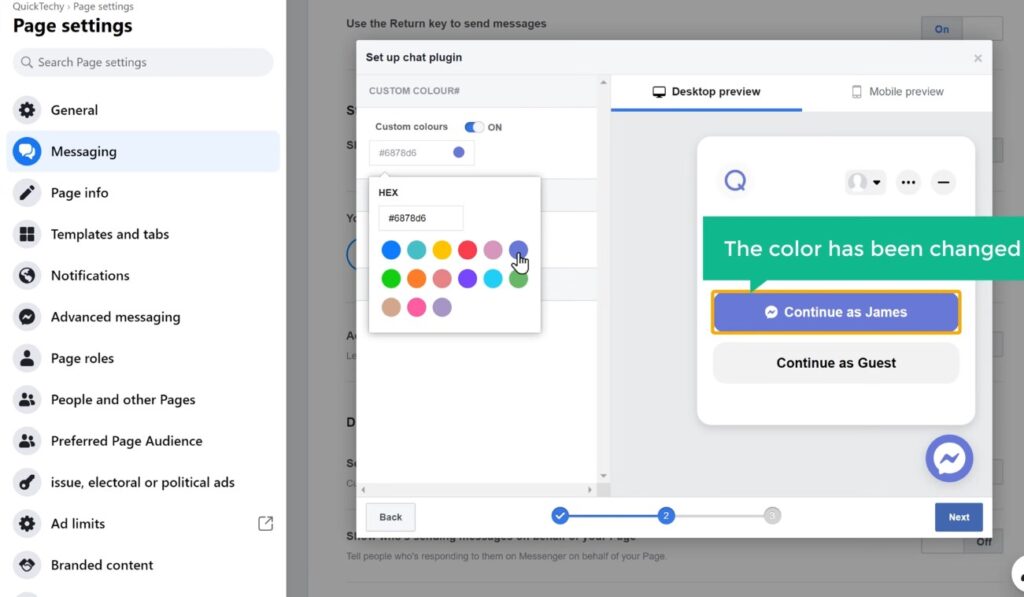Image resolution: width=1024 pixels, height=597 pixels.
Task: Click the General gear icon in sidebar
Action: coord(27,110)
